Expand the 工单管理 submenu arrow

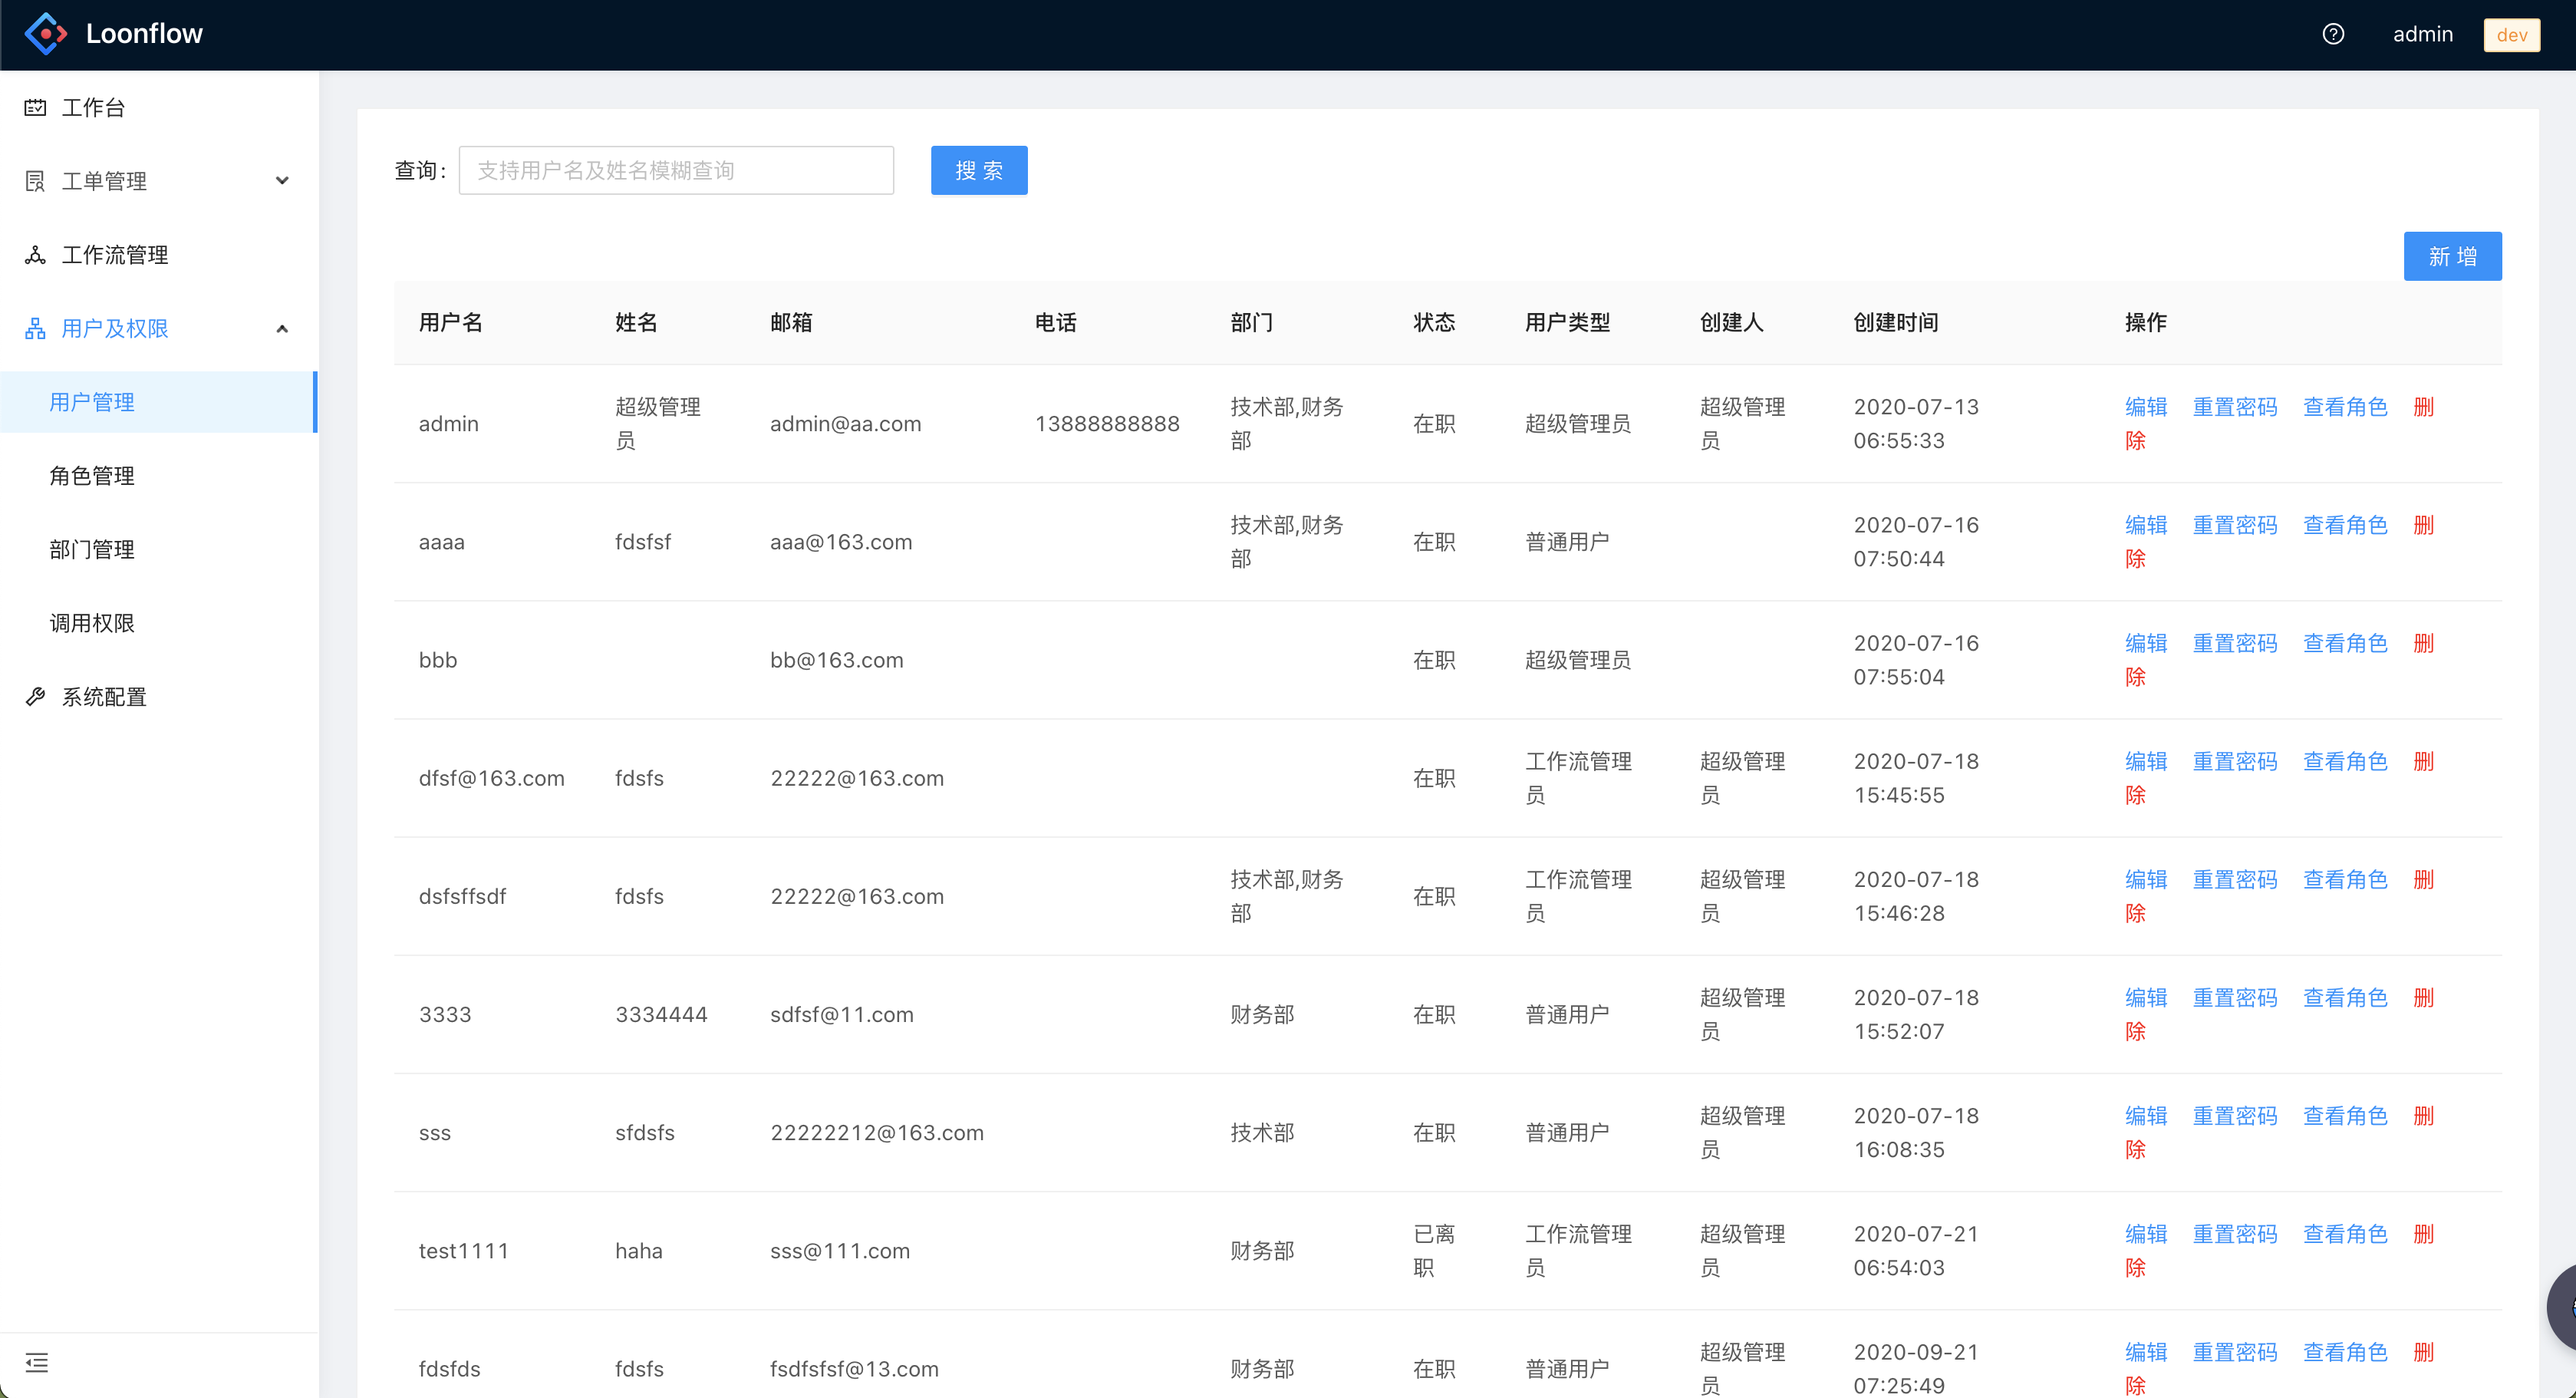tap(282, 181)
